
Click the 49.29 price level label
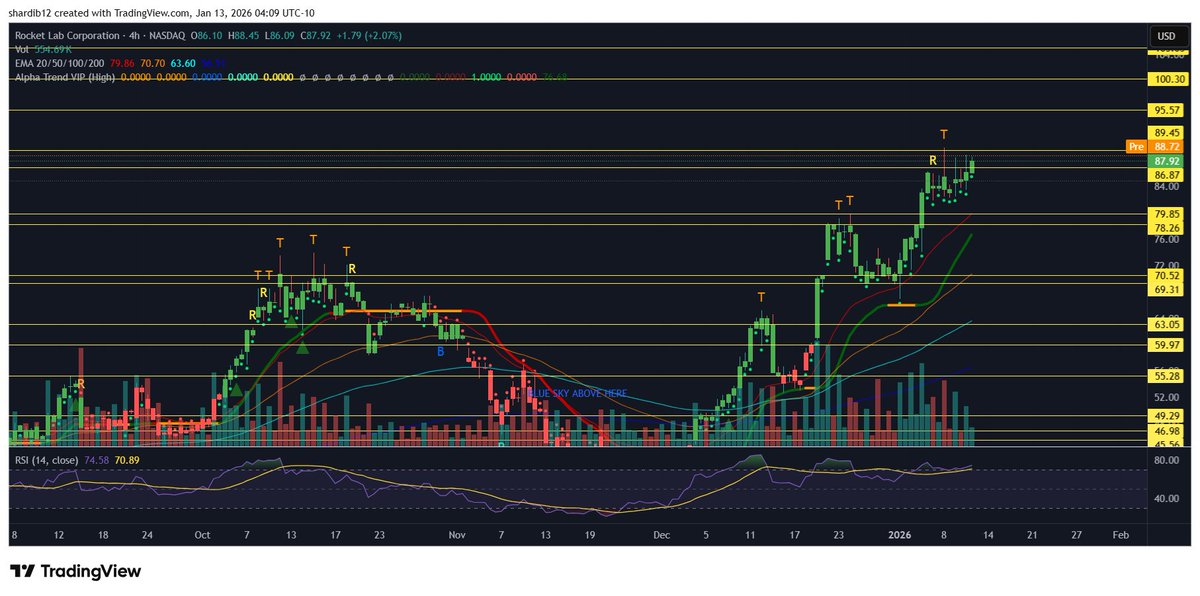pyautogui.click(x=1167, y=415)
